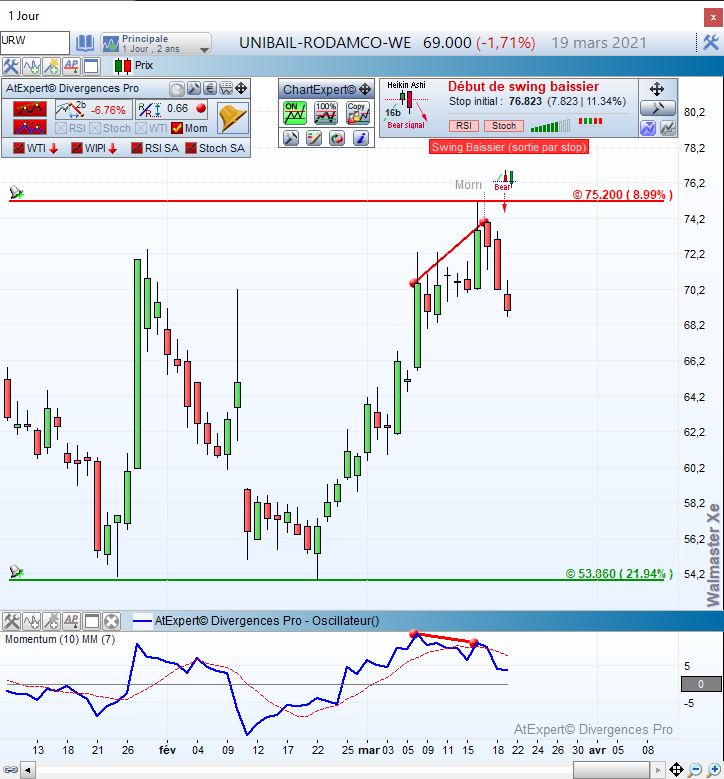Uncheck the Mom checkbox

click(x=177, y=128)
